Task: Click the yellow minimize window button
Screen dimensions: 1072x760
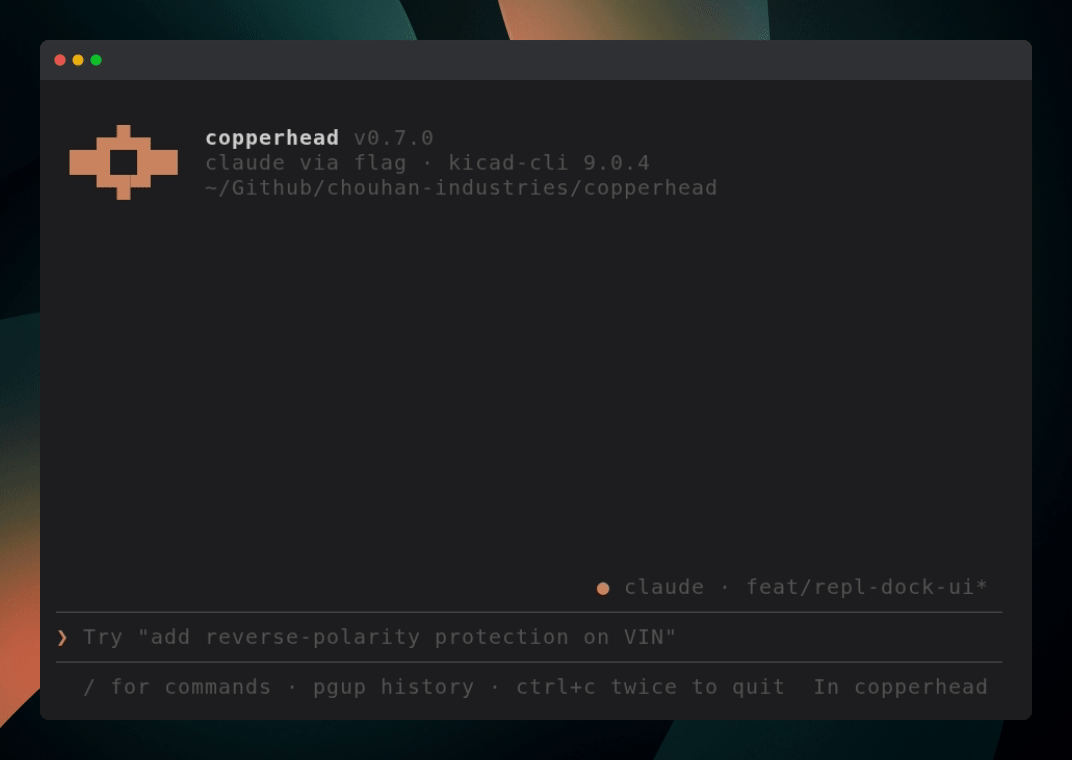Action: point(78,60)
